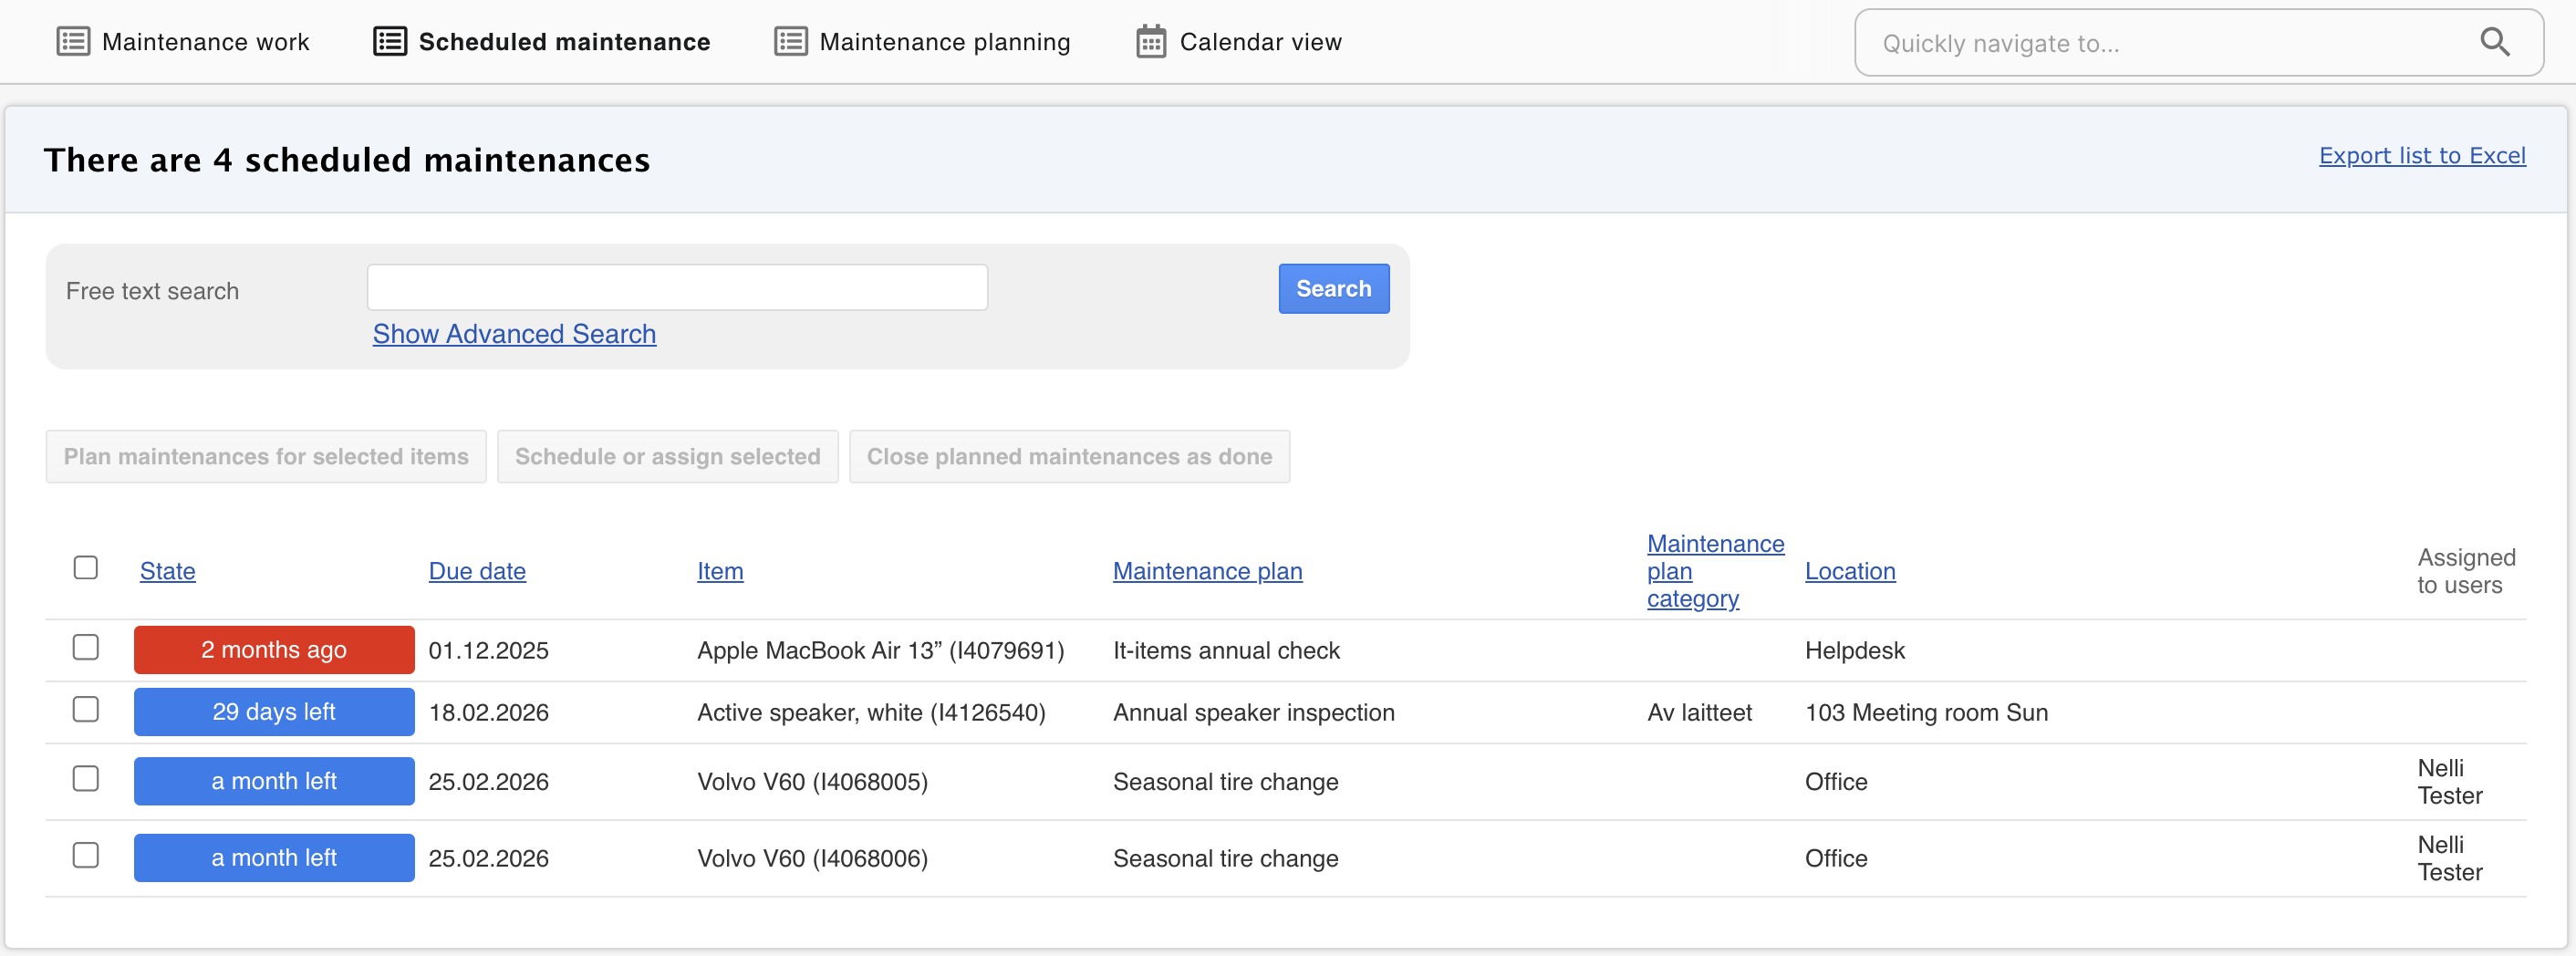2576x956 pixels.
Task: Click the Scheduled maintenance list icon
Action: [389, 42]
